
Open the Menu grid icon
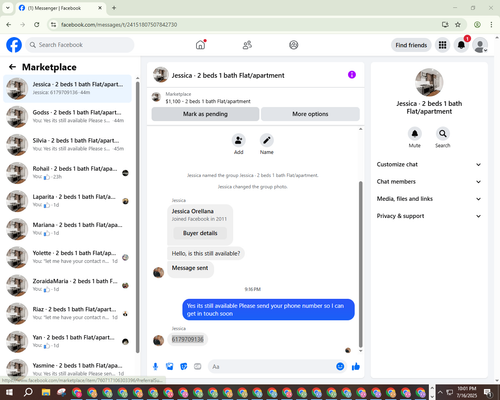pos(442,45)
